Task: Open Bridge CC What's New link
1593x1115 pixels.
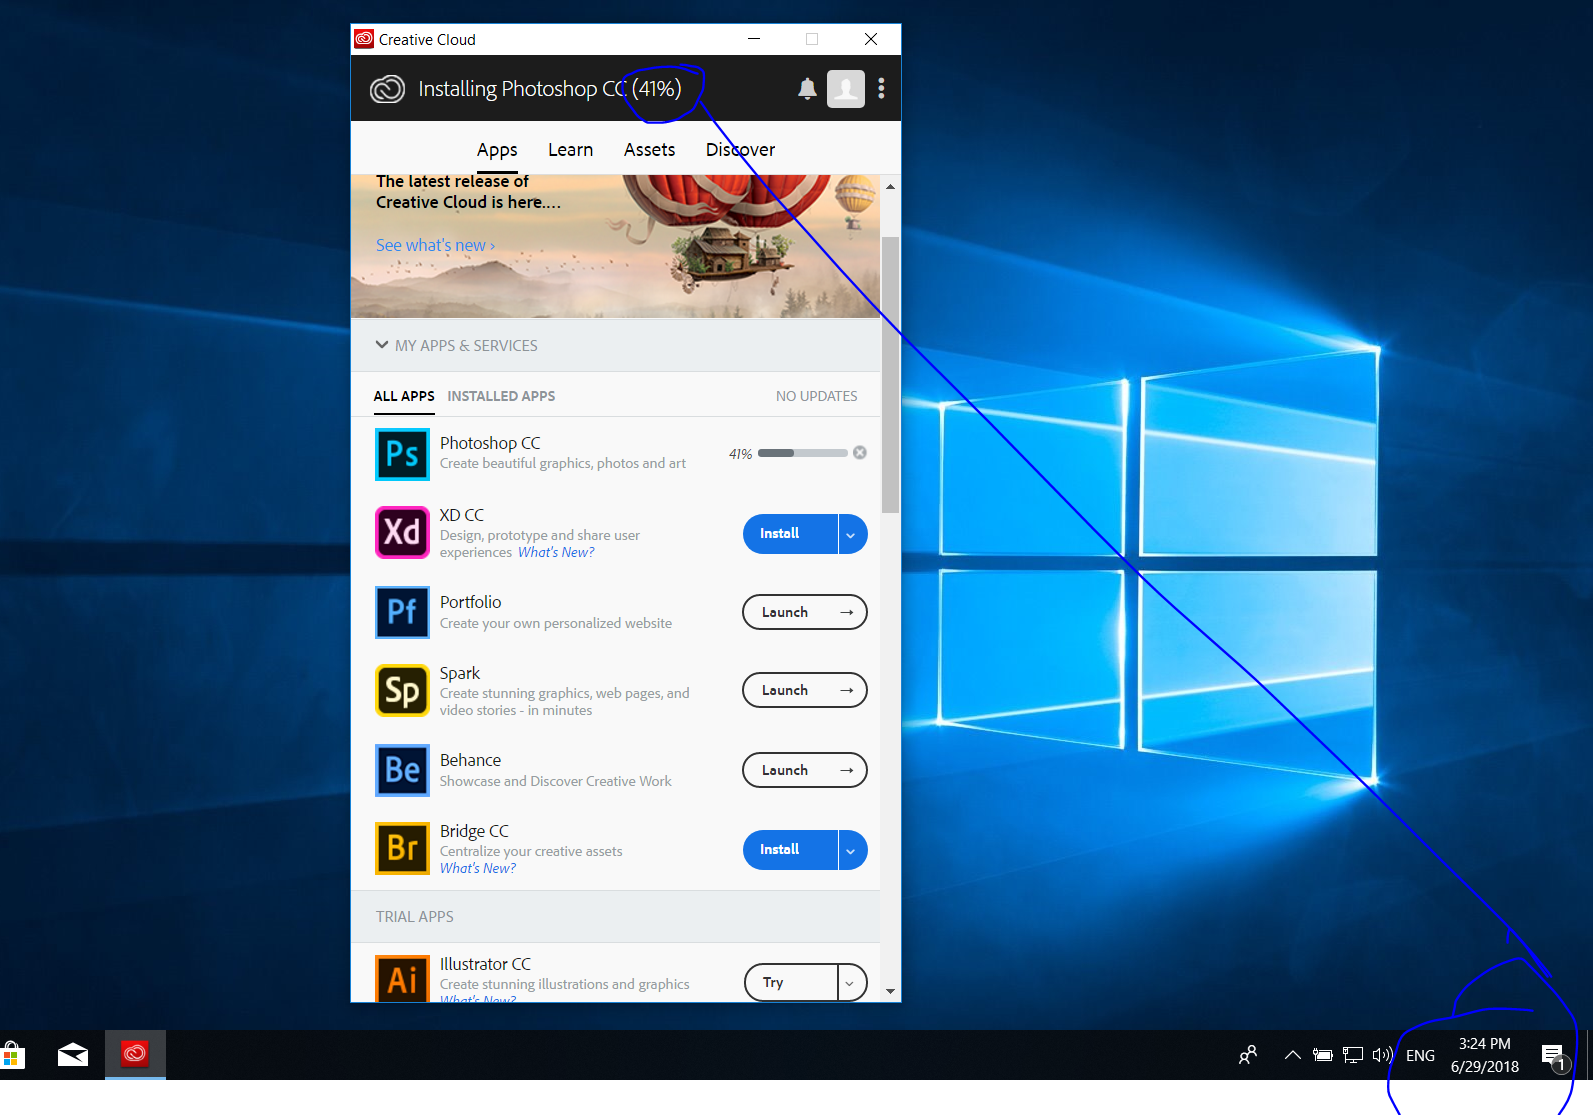Action: (x=478, y=868)
